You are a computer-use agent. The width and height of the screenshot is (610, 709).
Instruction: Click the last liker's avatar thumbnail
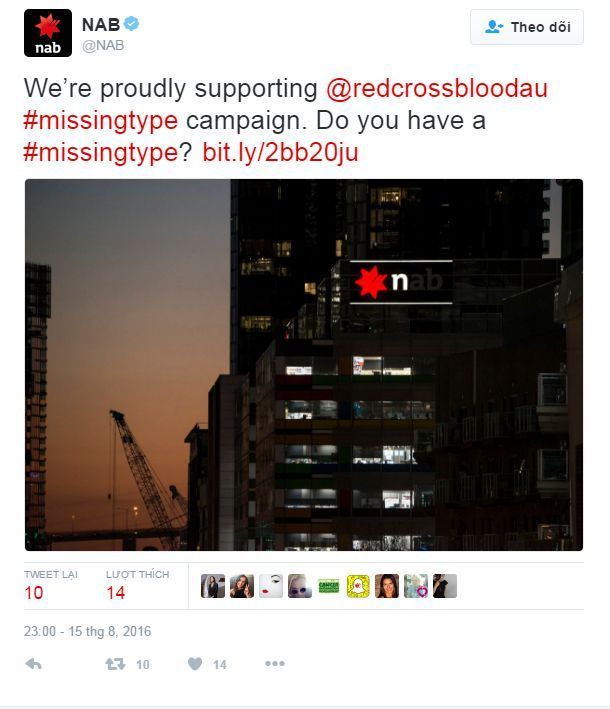coord(445,586)
